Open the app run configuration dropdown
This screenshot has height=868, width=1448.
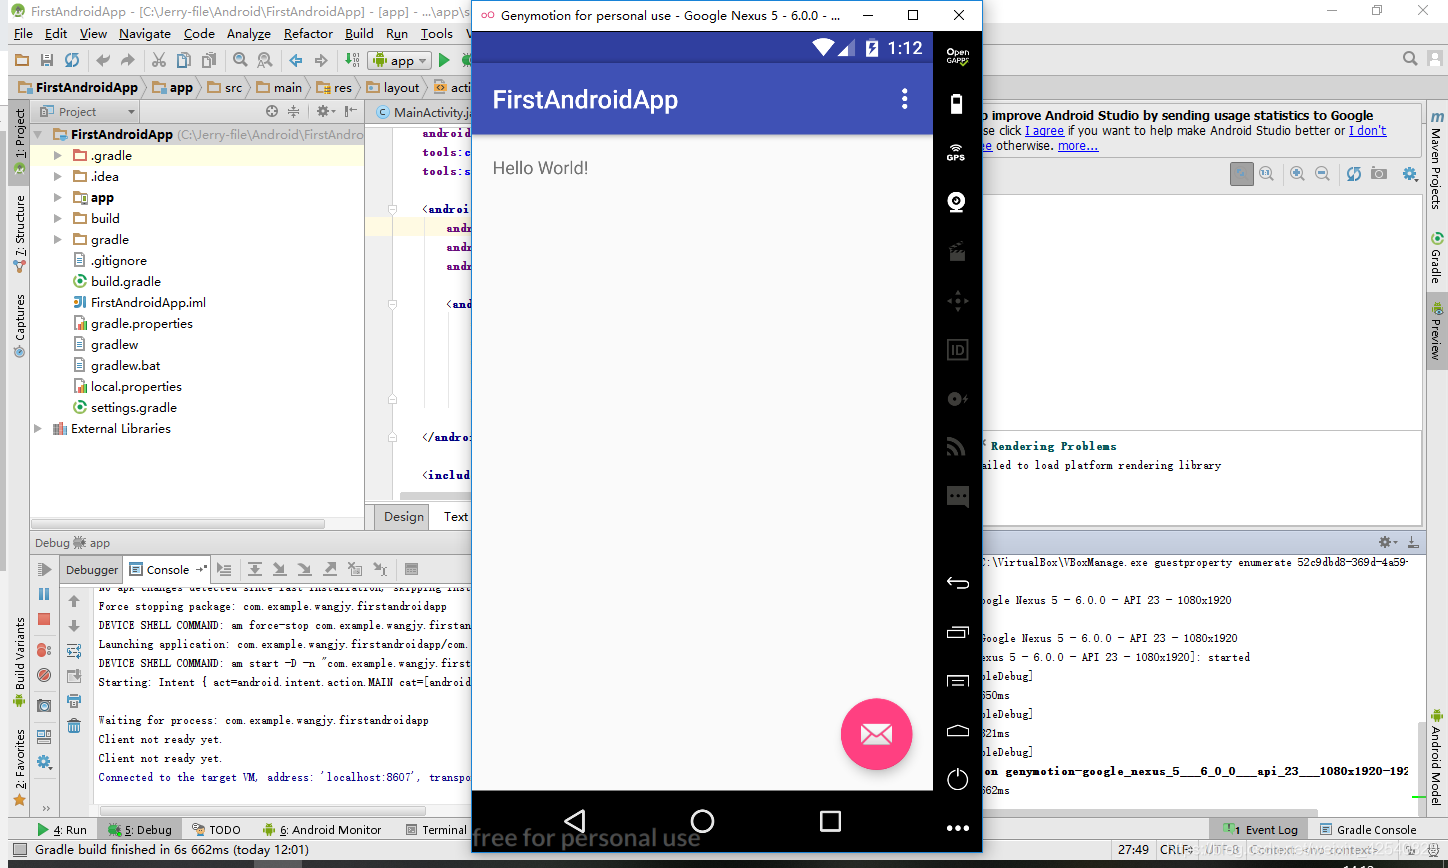pyautogui.click(x=399, y=60)
